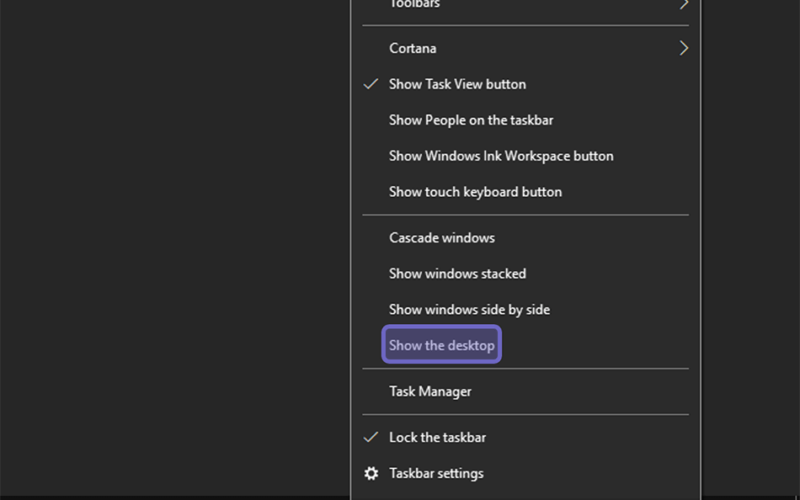800x500 pixels.
Task: Toggle Show Task View button option
Action: 526,84
